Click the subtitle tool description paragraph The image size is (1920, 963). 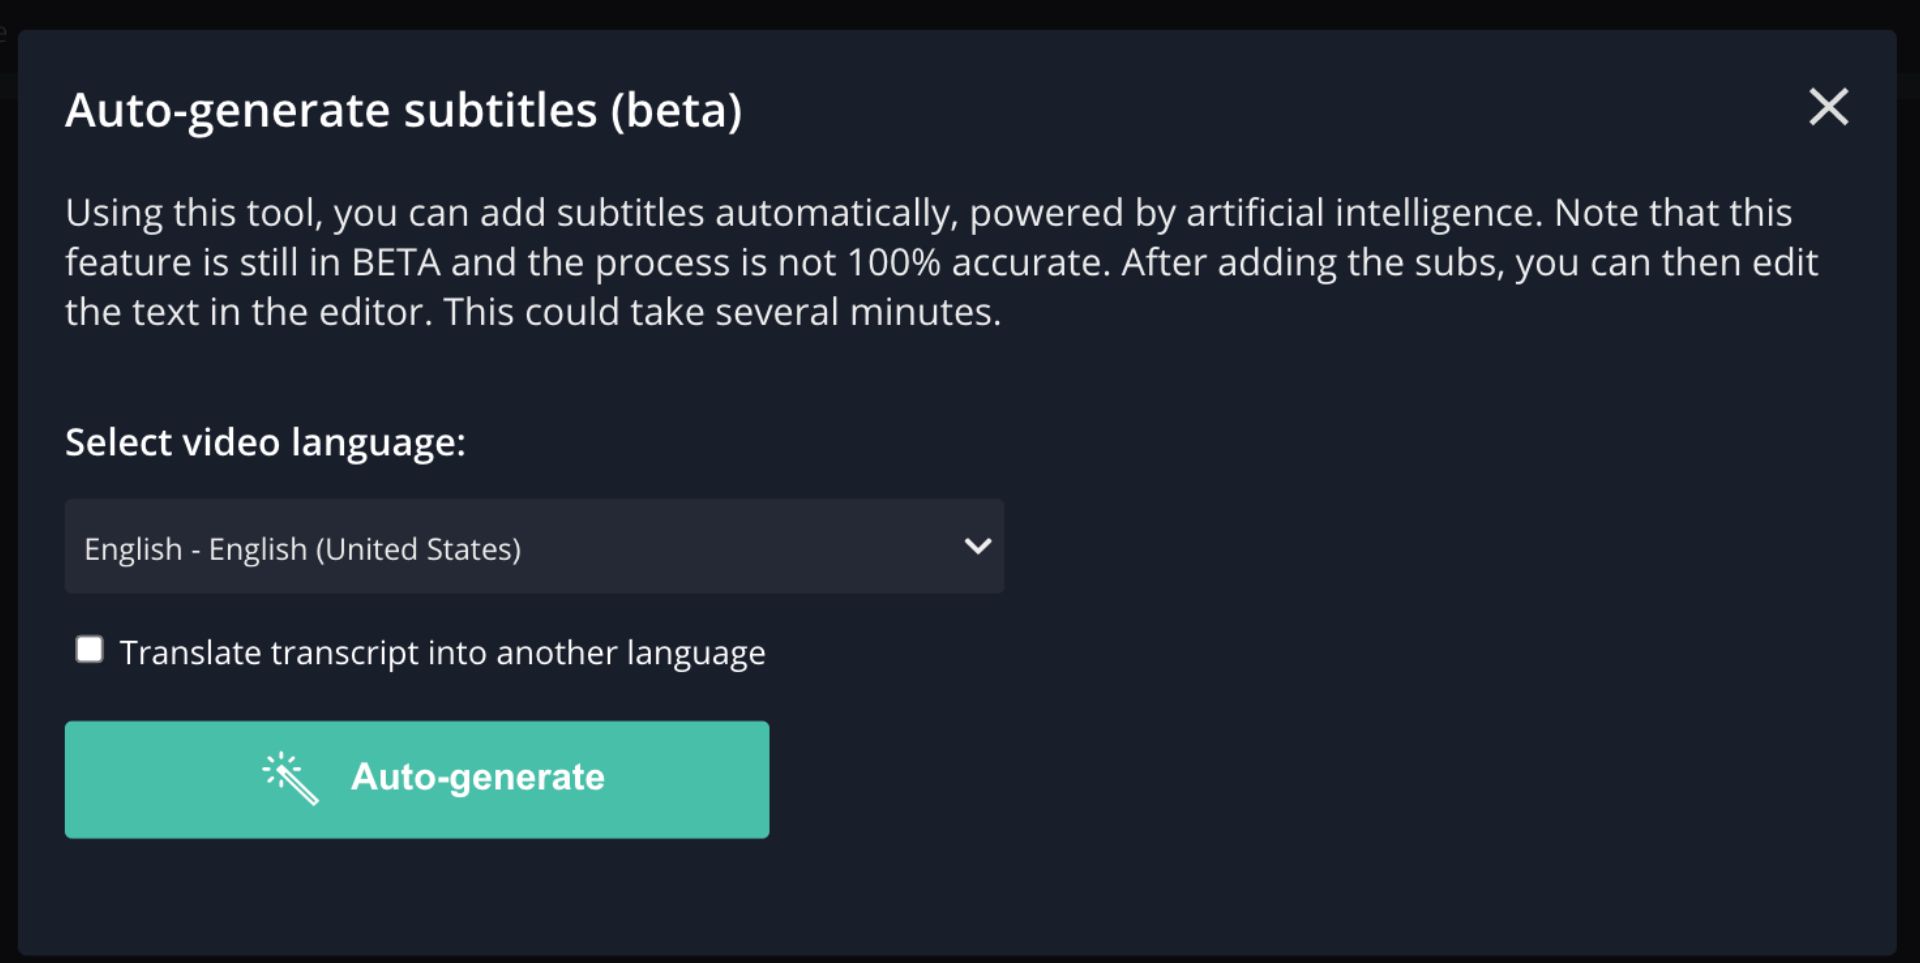(x=940, y=262)
